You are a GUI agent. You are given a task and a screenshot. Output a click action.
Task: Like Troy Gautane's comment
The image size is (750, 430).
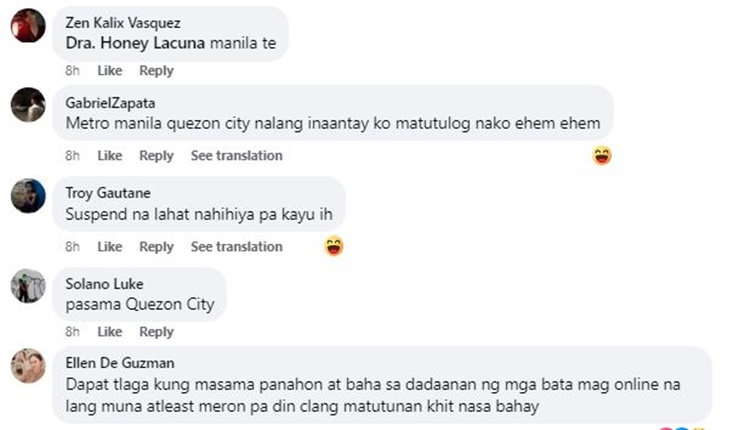[110, 246]
